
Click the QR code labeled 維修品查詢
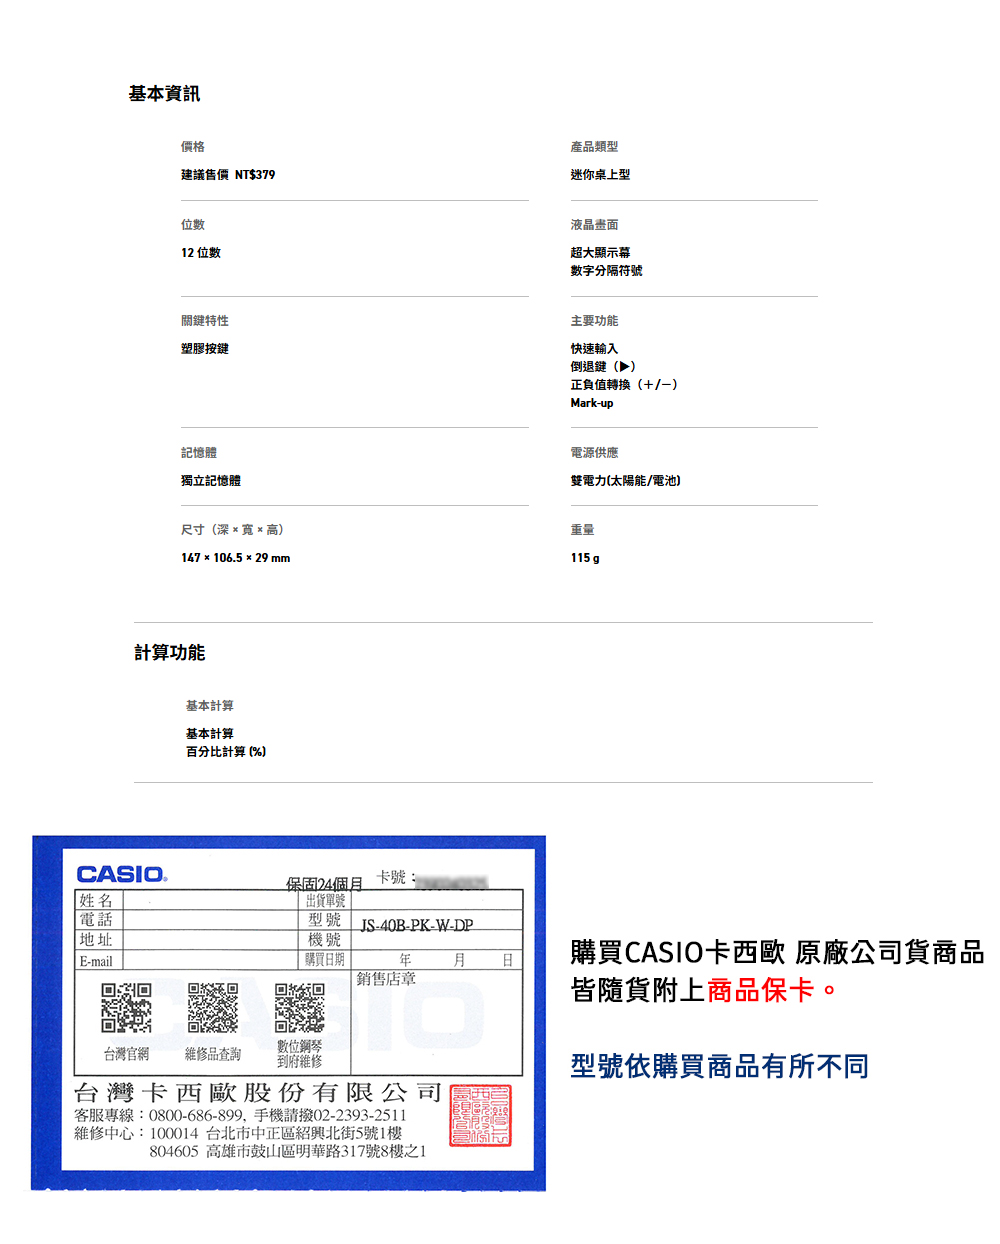[213, 1007]
